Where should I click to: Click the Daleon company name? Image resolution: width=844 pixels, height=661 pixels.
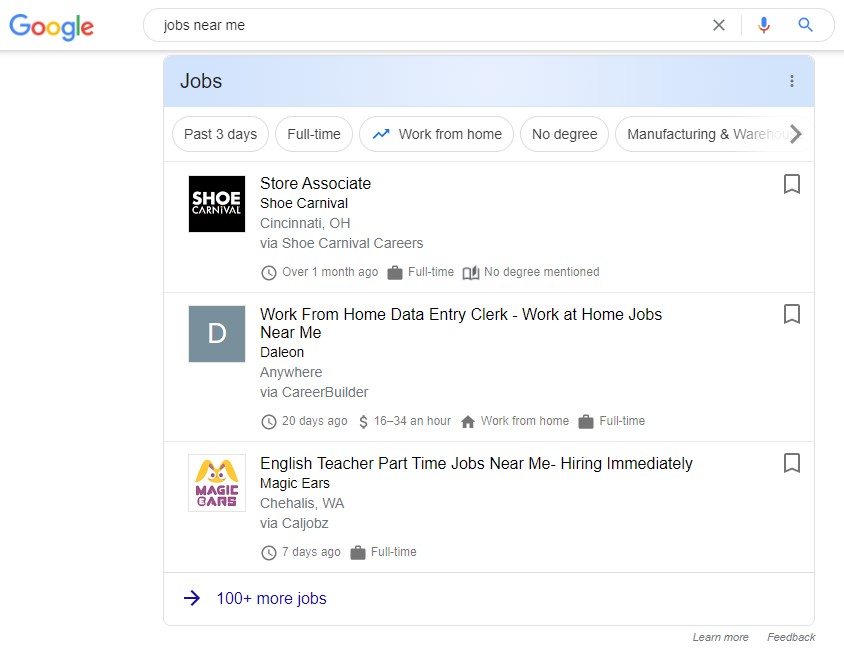(x=282, y=352)
